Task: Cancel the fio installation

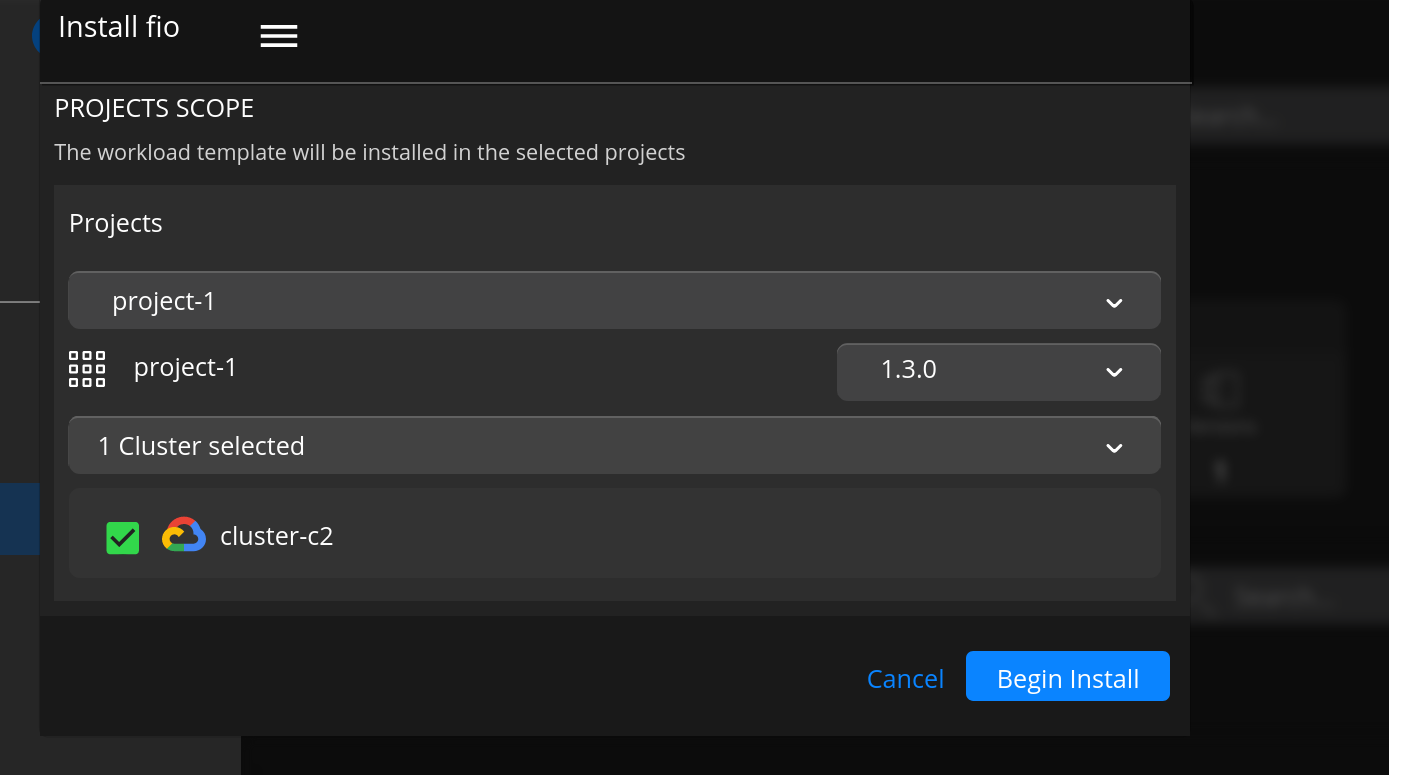Action: 905,679
